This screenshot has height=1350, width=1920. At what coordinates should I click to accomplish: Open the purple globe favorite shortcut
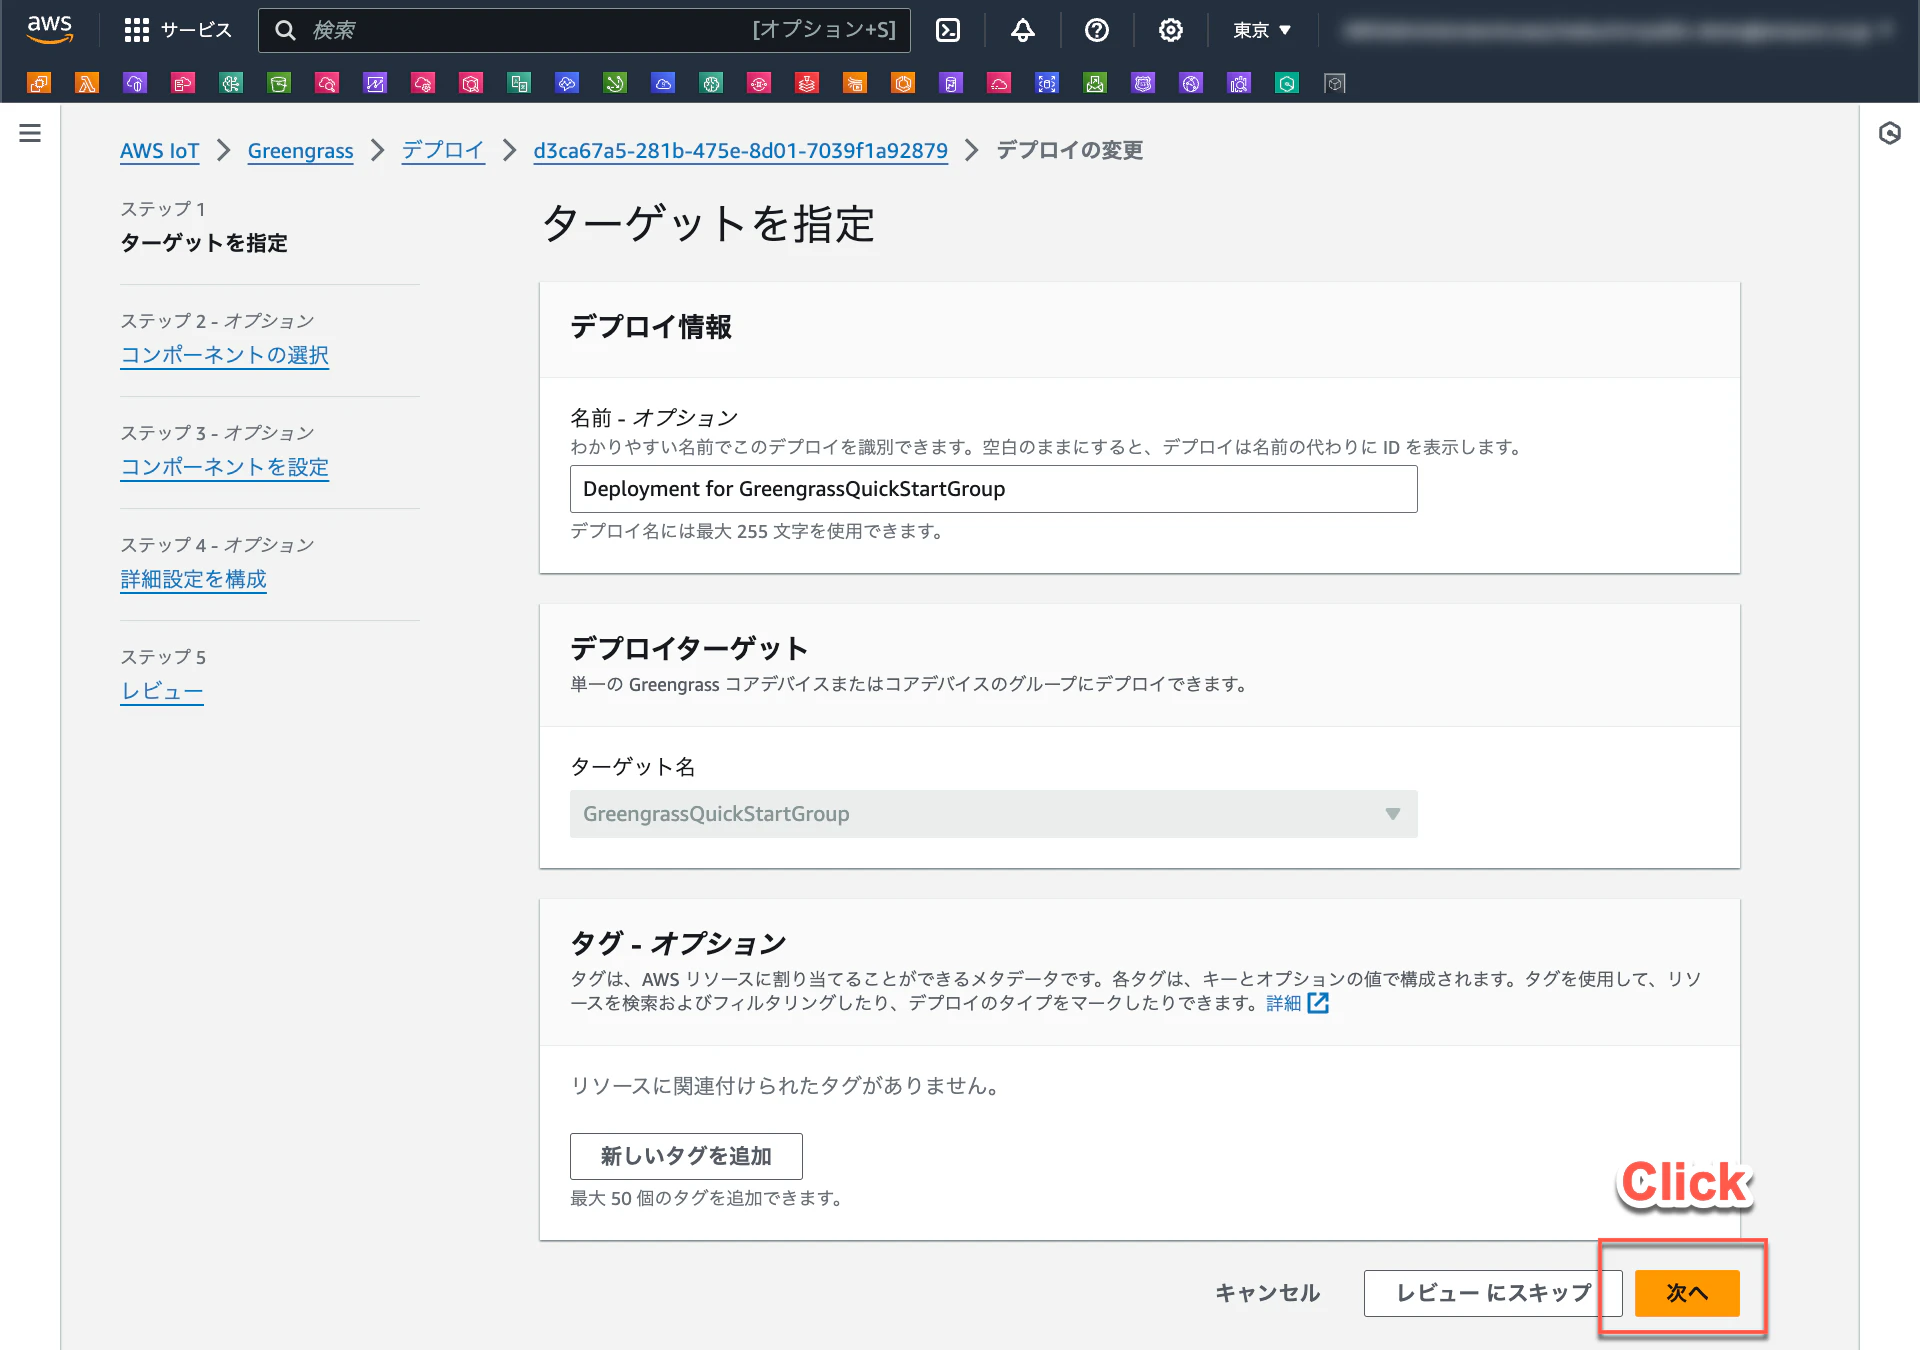click(x=1191, y=83)
